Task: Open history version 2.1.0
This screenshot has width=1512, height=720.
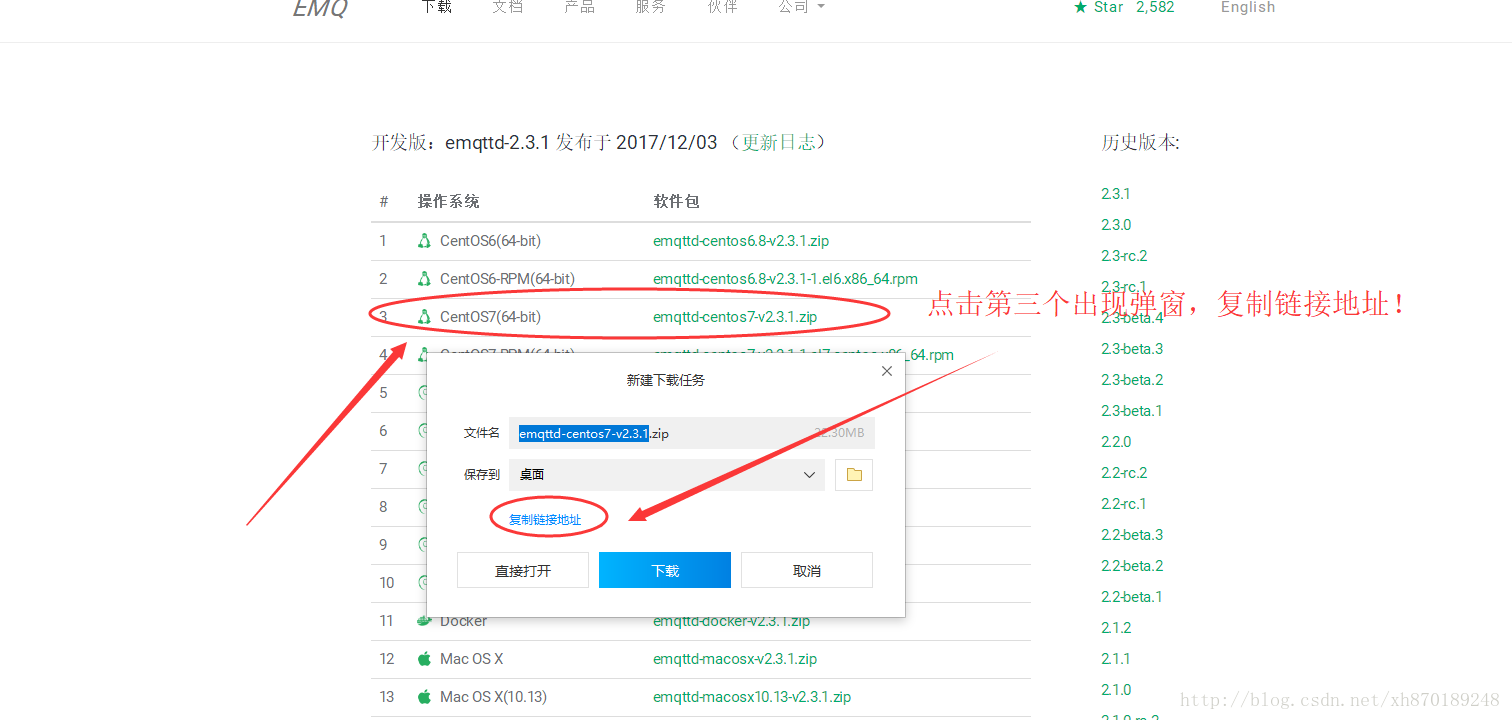Action: coord(1116,690)
